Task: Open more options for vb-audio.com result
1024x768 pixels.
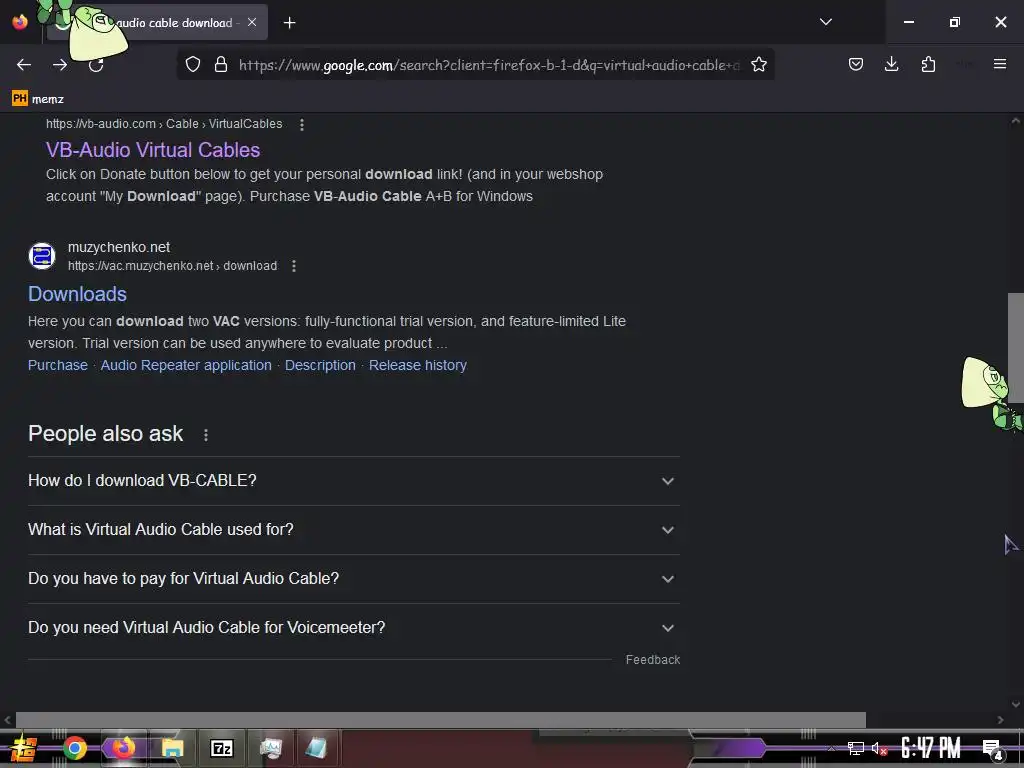Action: (x=302, y=124)
